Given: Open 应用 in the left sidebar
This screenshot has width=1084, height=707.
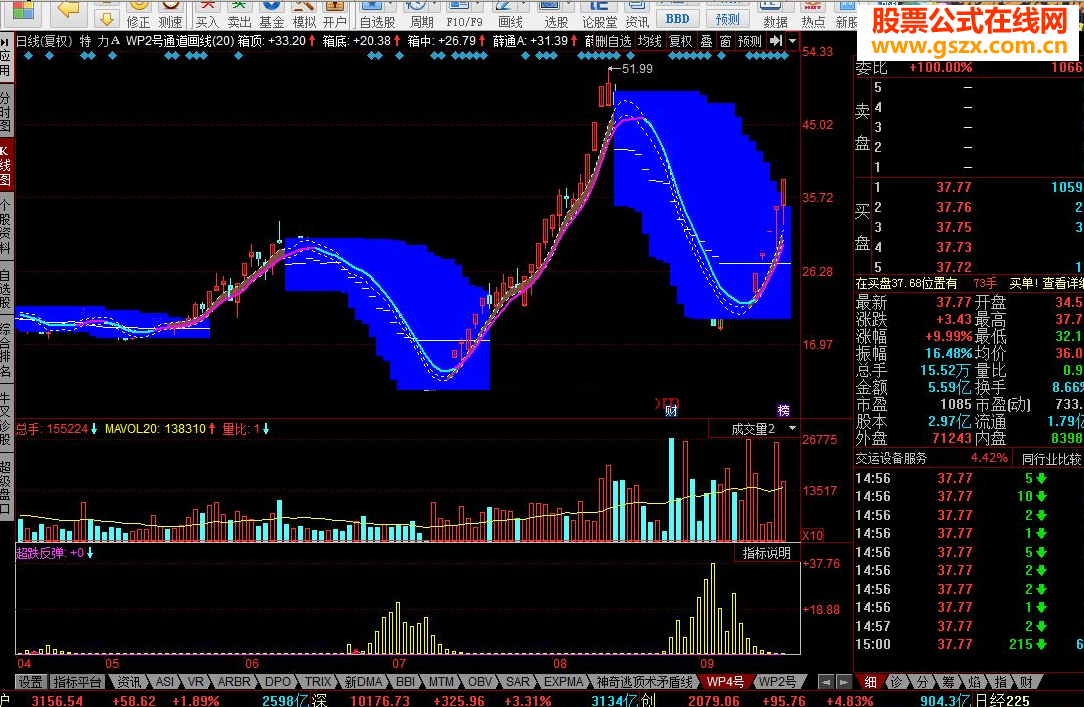Looking at the screenshot, I should [5, 58].
